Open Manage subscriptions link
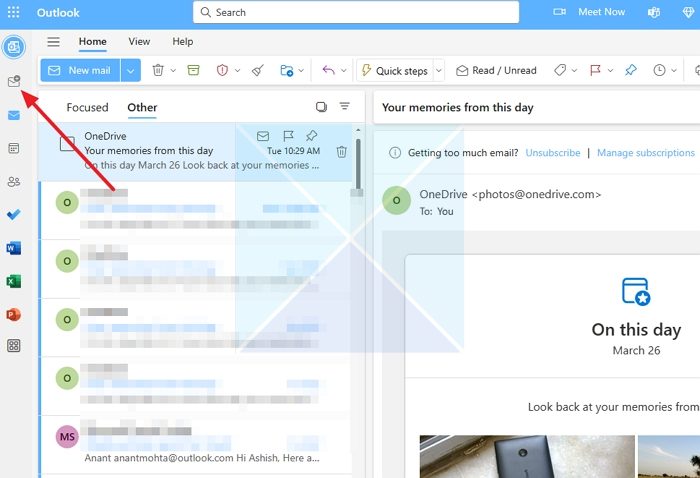 coord(646,153)
